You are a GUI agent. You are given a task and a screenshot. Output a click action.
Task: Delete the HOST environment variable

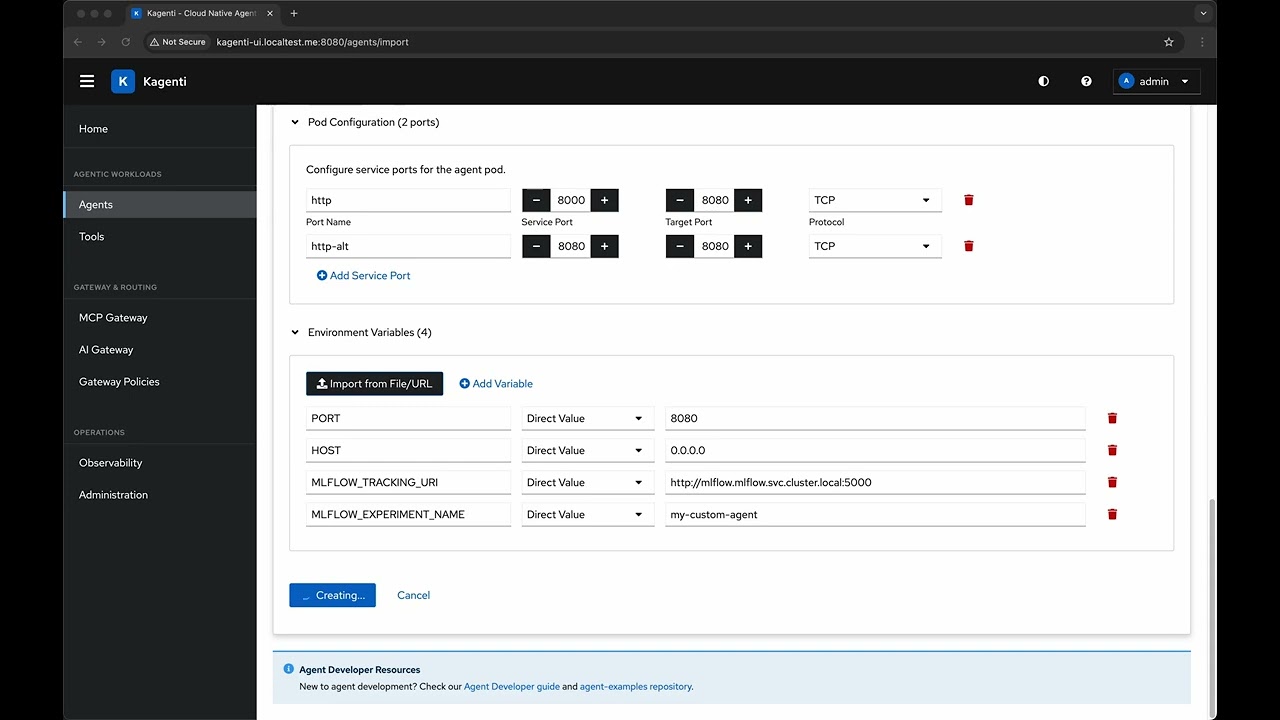(1112, 450)
